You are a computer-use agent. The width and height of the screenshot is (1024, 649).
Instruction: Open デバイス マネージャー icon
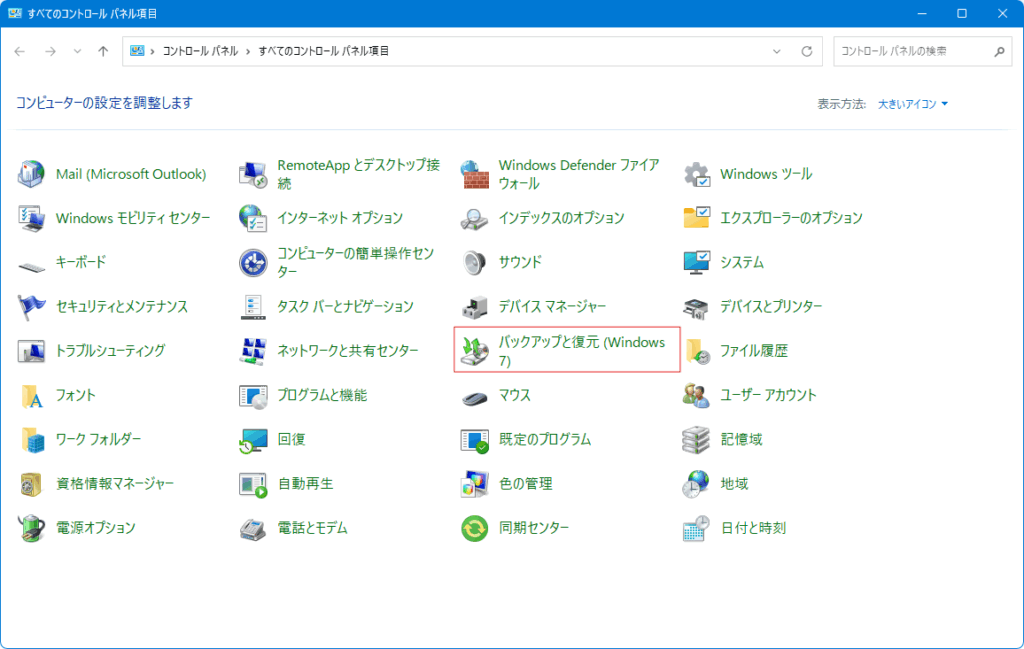coord(475,307)
